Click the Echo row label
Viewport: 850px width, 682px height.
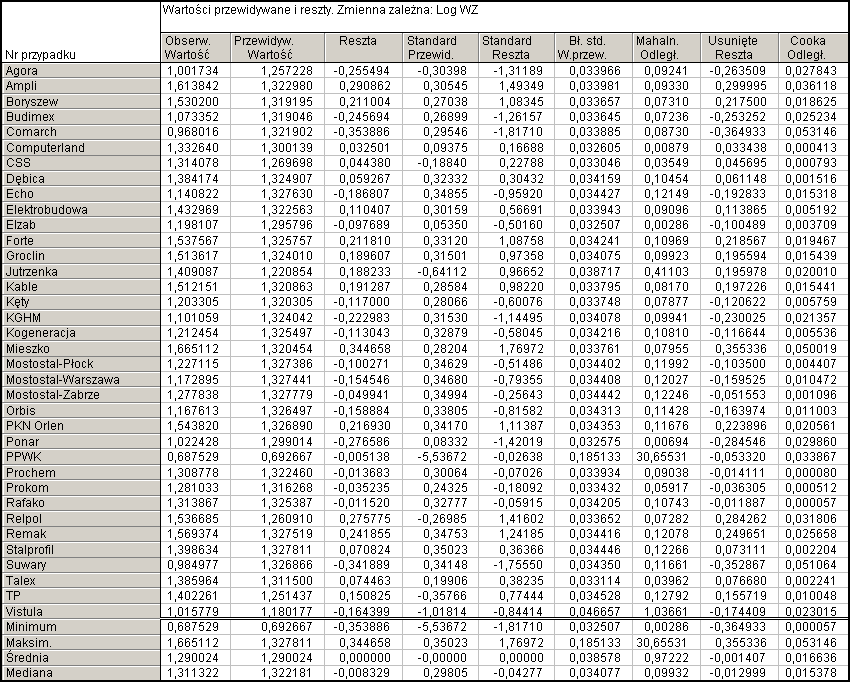[x=81, y=194]
